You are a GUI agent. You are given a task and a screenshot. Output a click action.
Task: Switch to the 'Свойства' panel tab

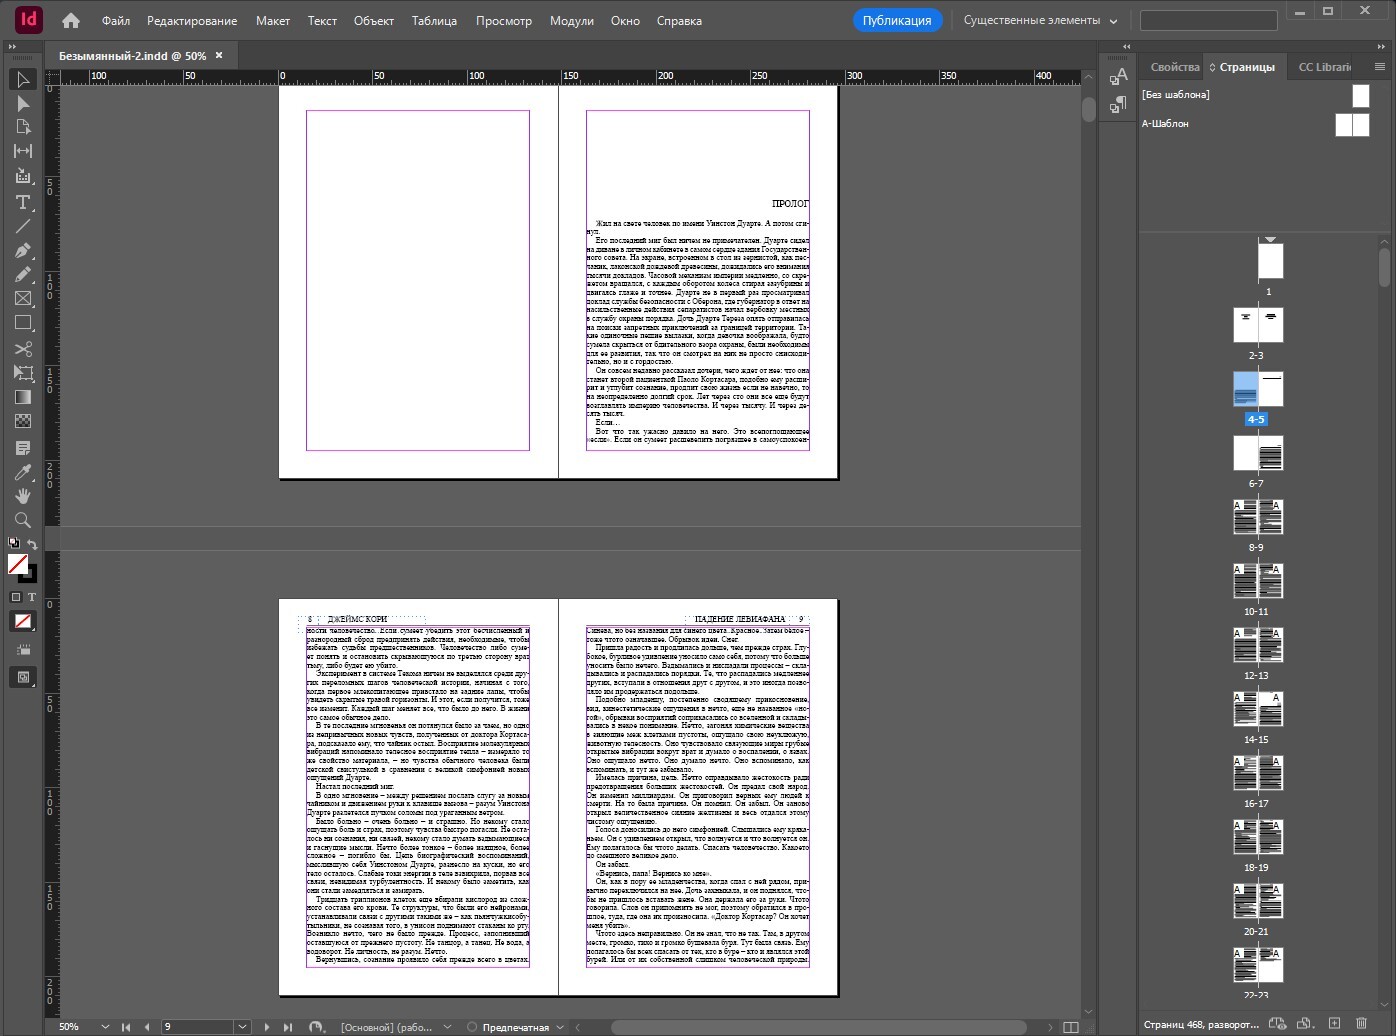pyautogui.click(x=1174, y=67)
